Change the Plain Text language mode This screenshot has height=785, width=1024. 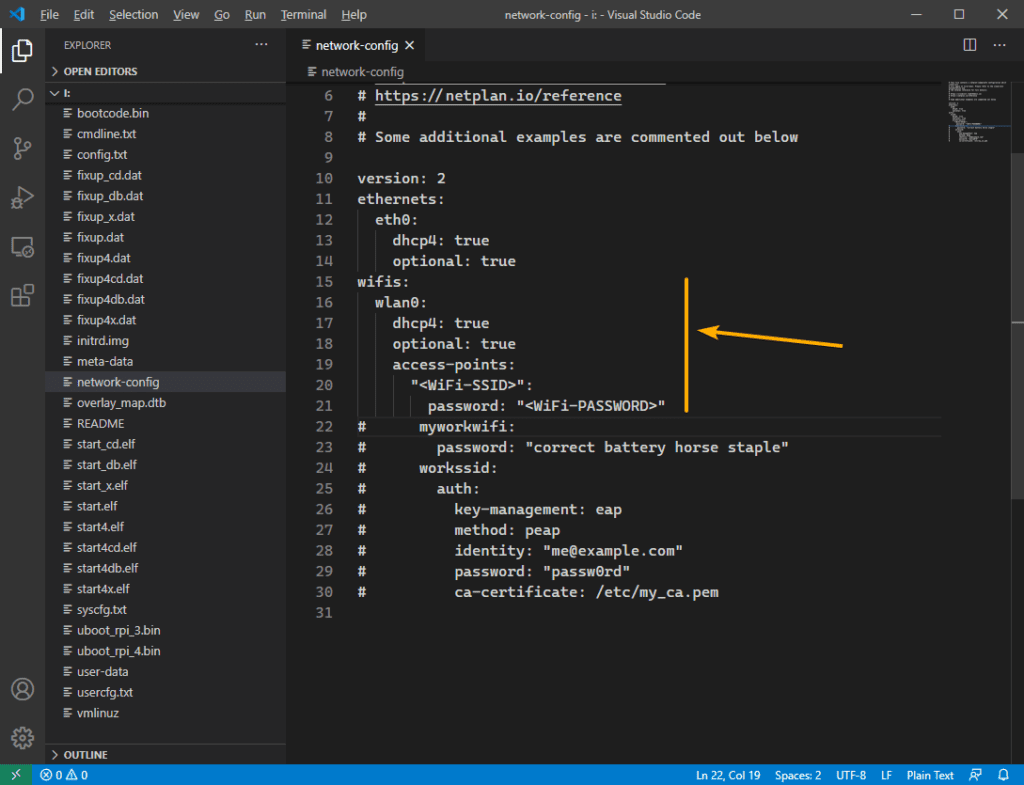[930, 775]
